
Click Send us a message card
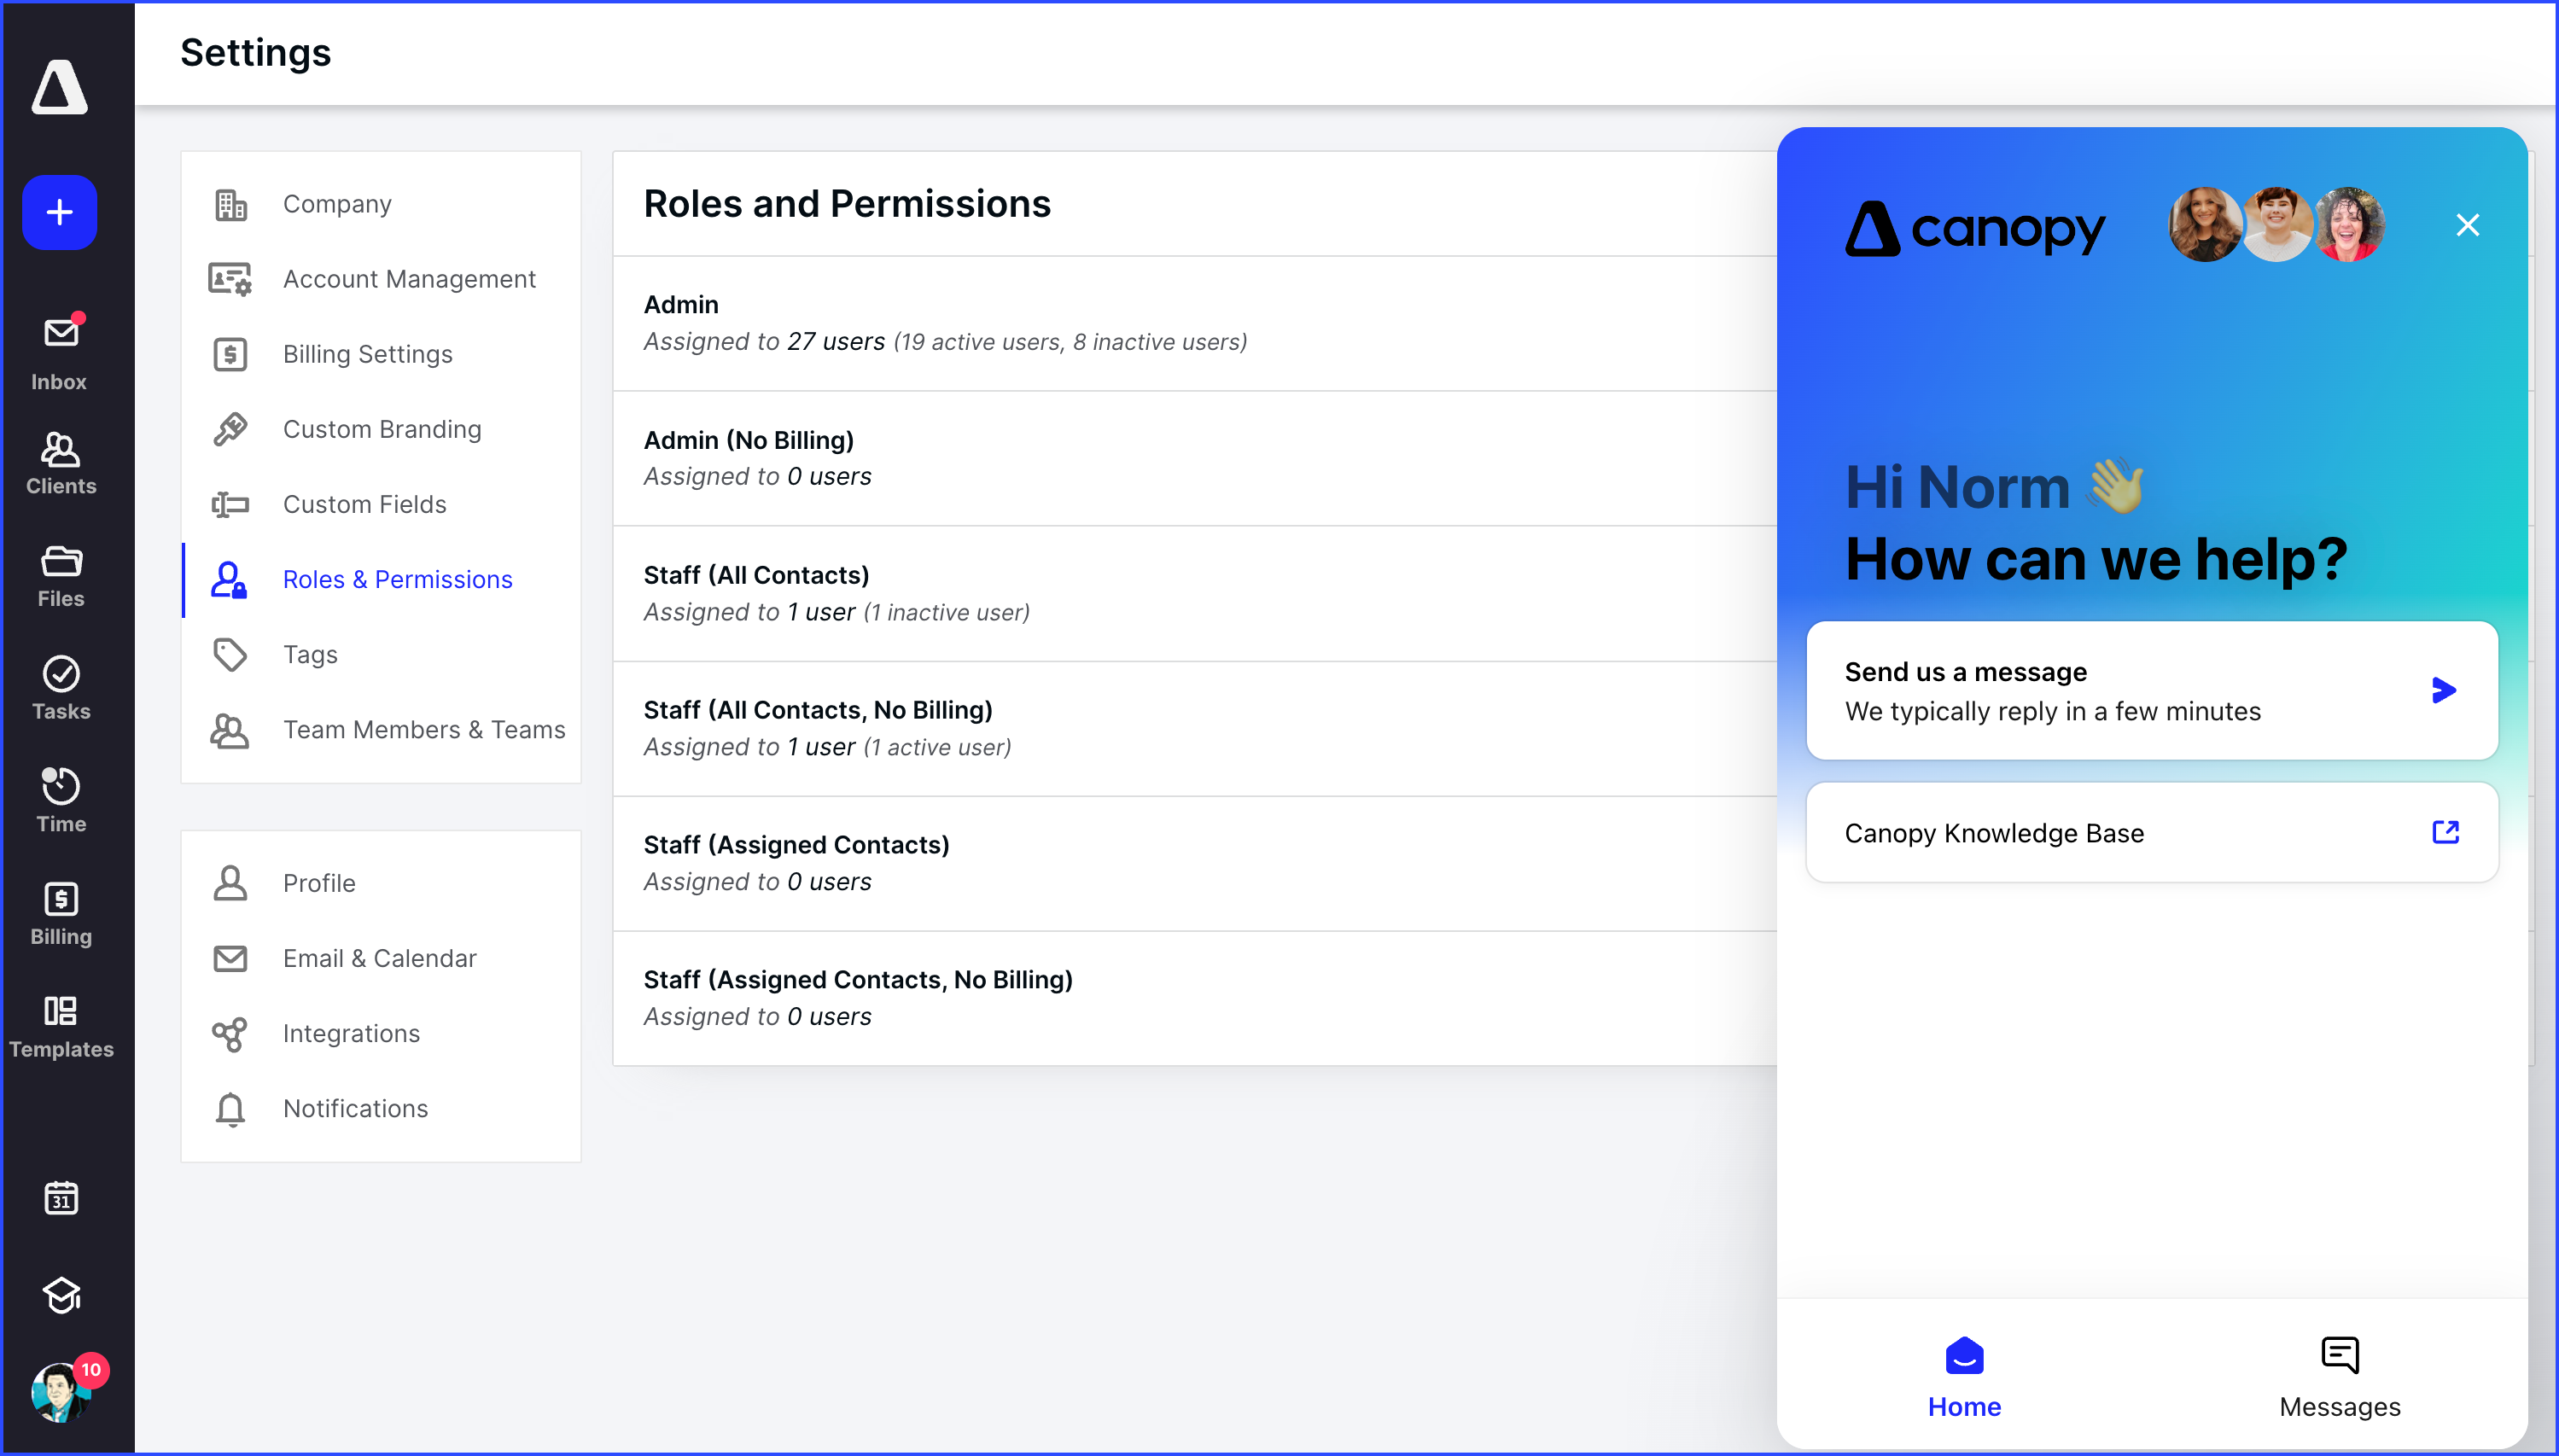[2151, 690]
